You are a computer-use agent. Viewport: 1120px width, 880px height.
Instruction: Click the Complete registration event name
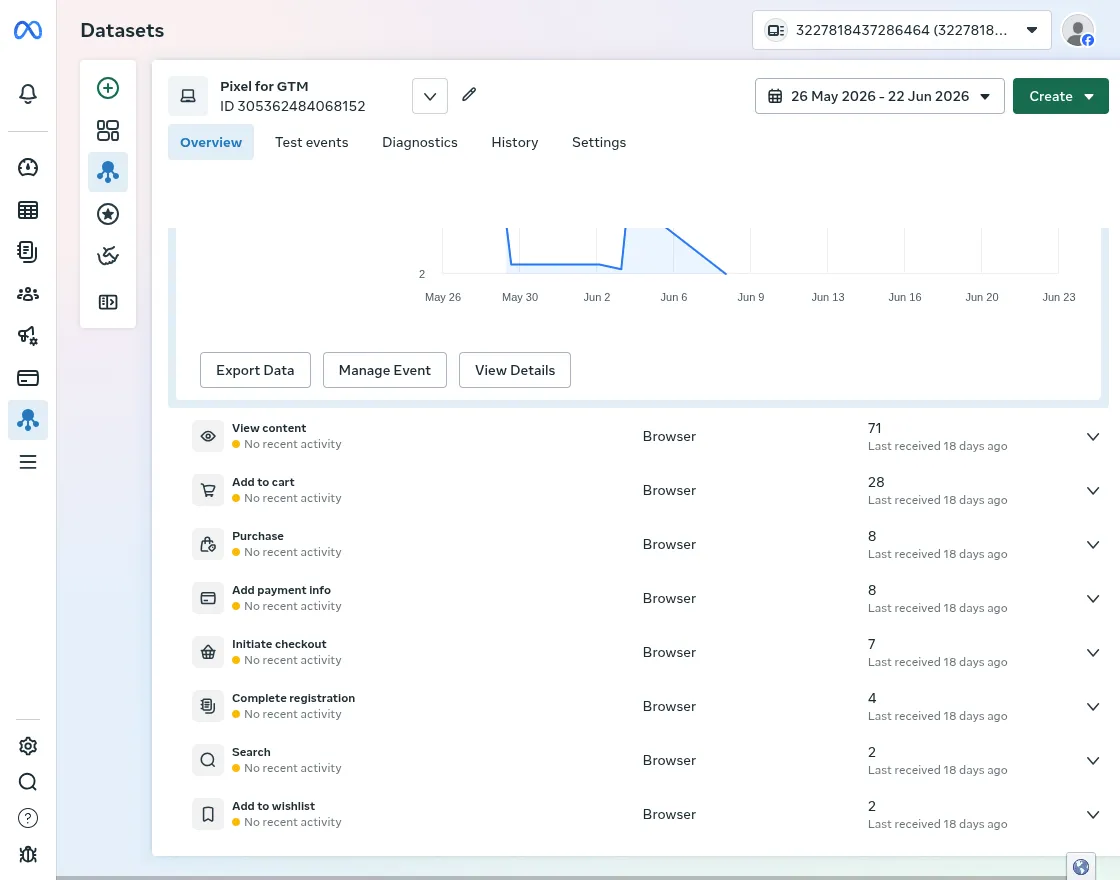click(x=294, y=698)
